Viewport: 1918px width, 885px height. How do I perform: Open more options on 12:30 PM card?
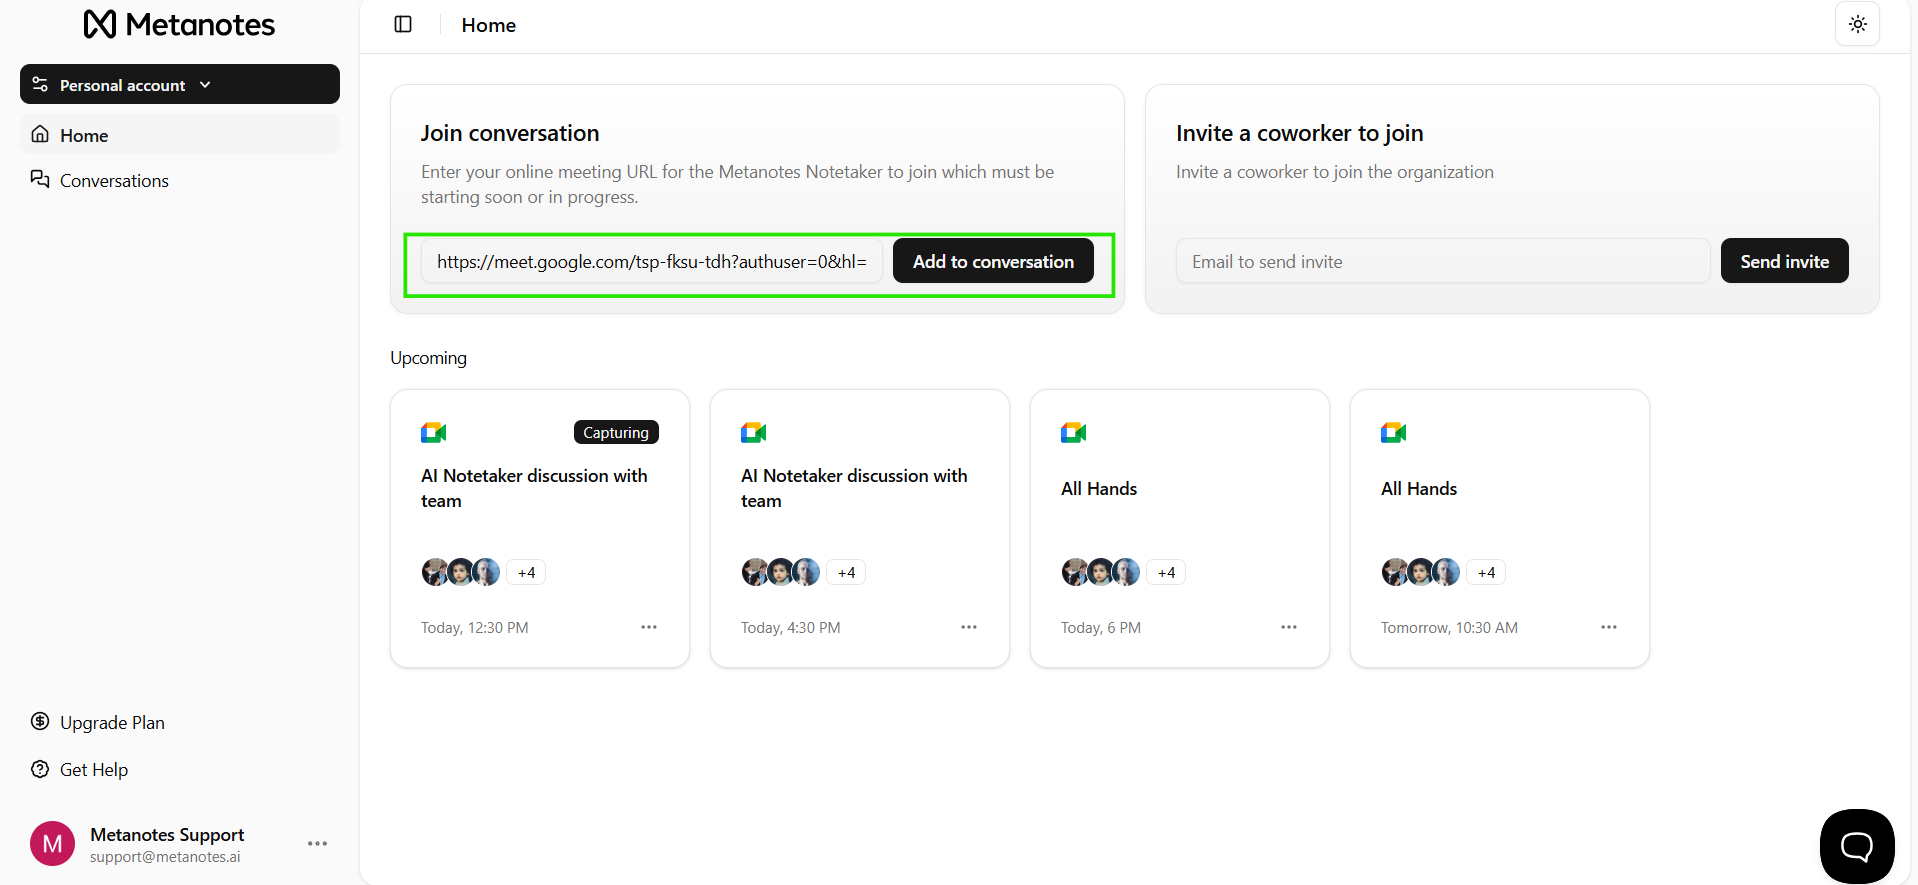pos(649,627)
